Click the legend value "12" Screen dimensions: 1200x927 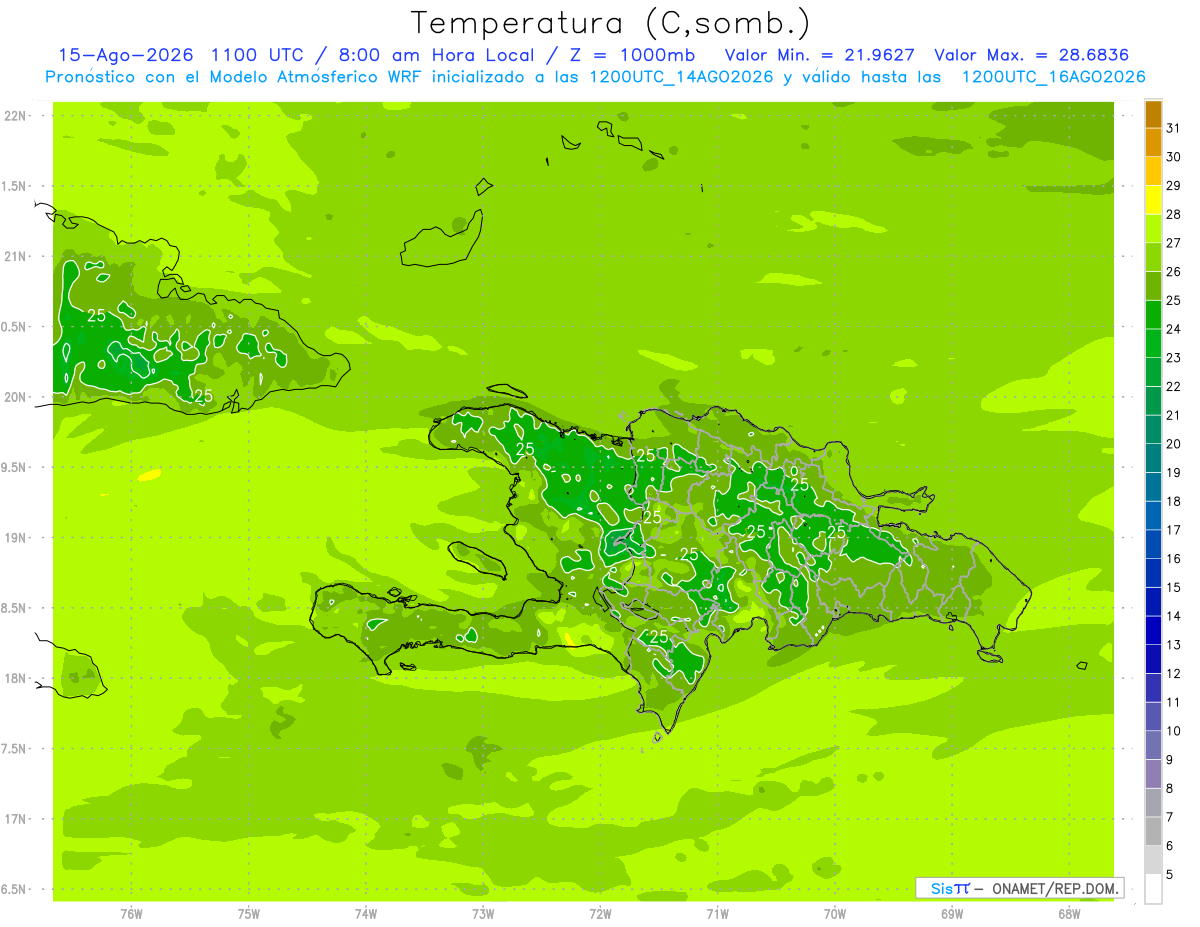pos(1173,674)
